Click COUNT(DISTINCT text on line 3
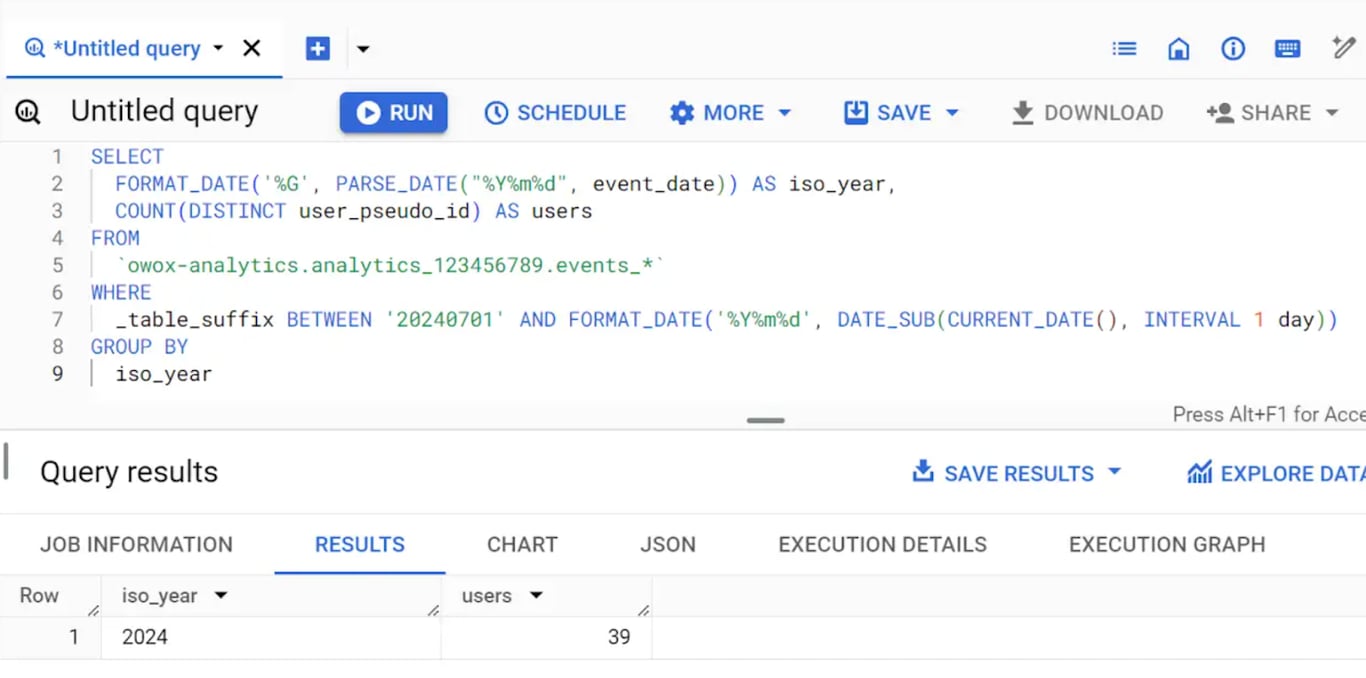 click(200, 211)
